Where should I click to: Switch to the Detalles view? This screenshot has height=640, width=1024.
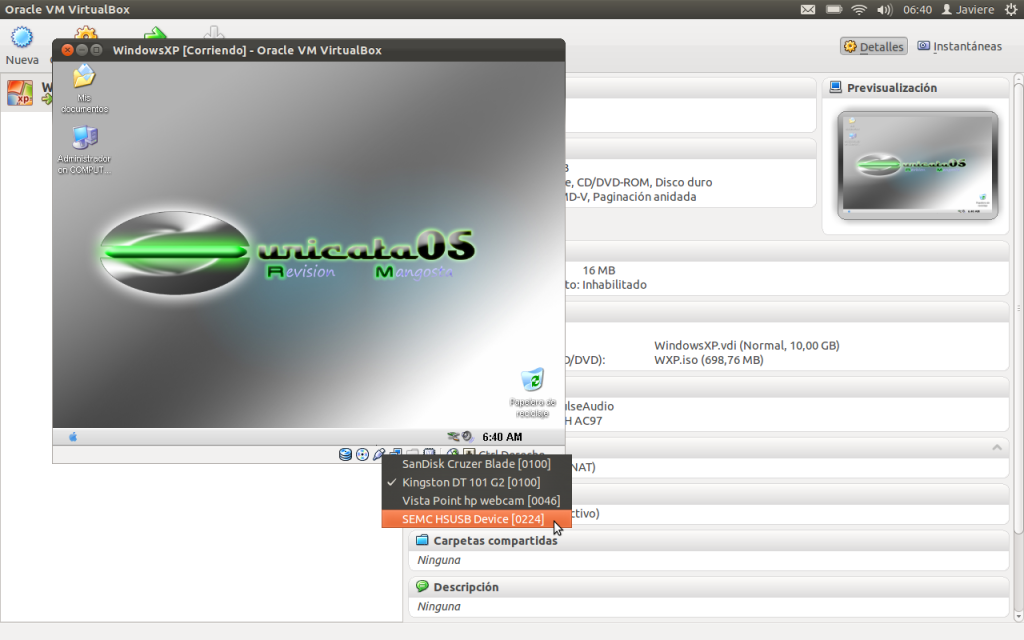coord(873,46)
